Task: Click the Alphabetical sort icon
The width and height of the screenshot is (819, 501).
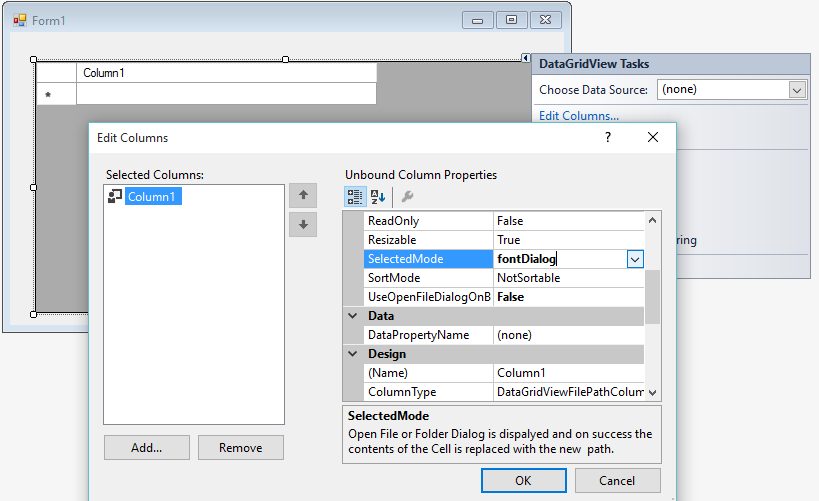Action: click(x=378, y=197)
